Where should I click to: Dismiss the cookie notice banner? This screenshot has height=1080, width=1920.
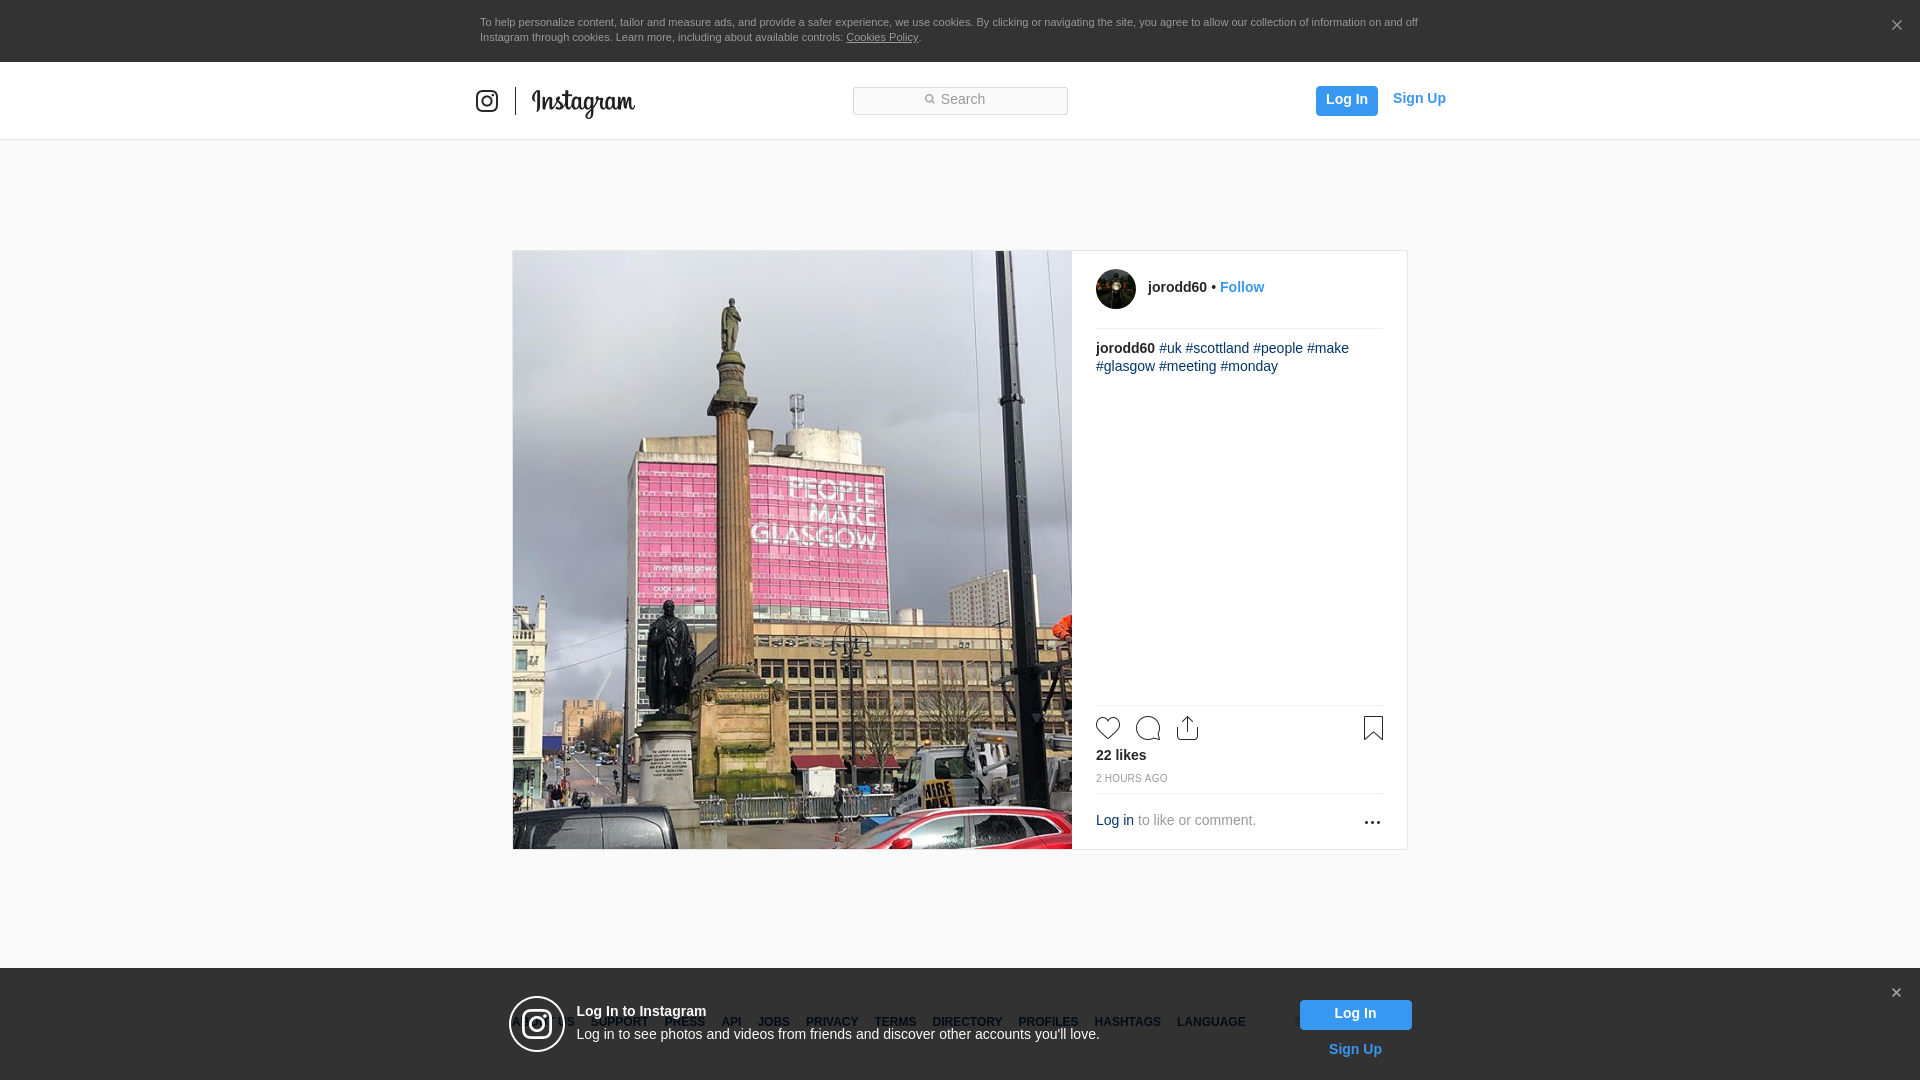1896,26
